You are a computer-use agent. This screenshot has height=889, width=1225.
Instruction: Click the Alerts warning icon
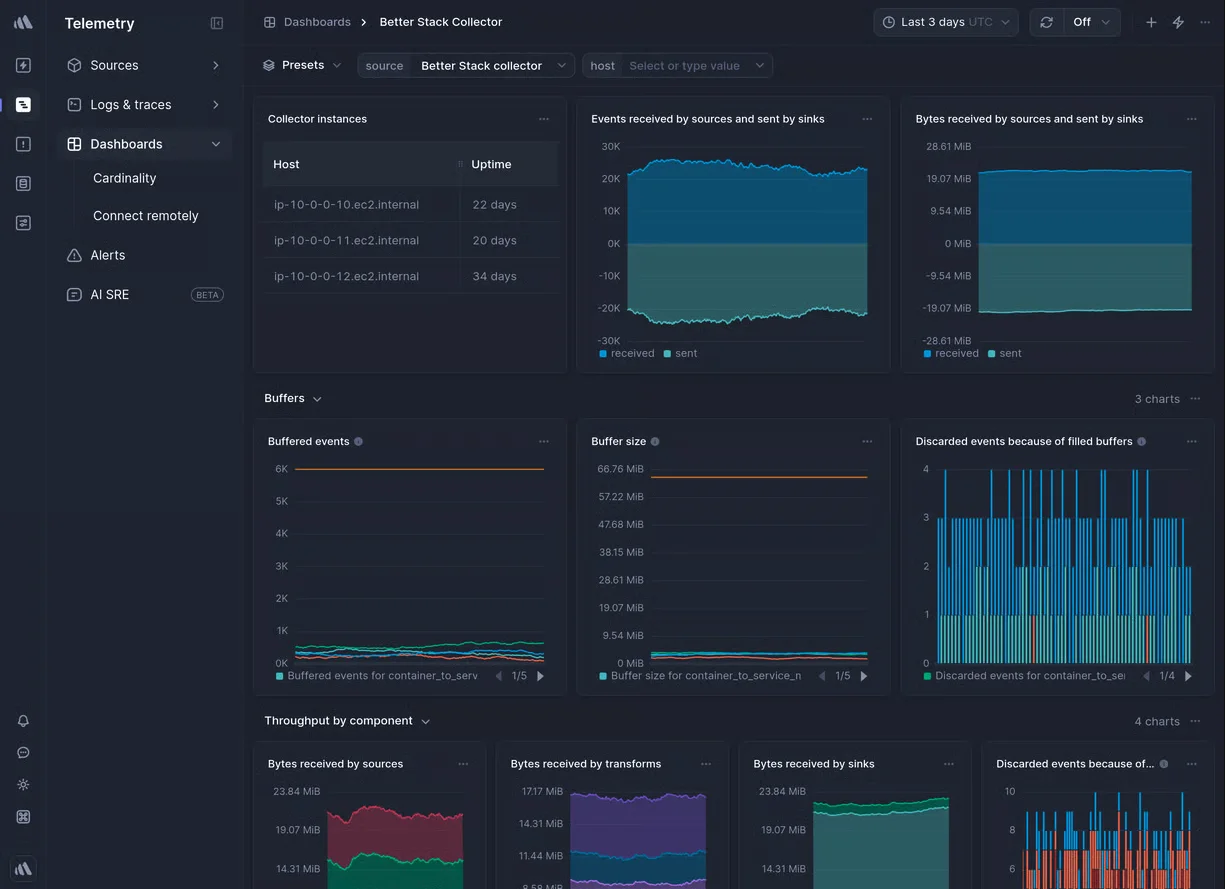(74, 255)
